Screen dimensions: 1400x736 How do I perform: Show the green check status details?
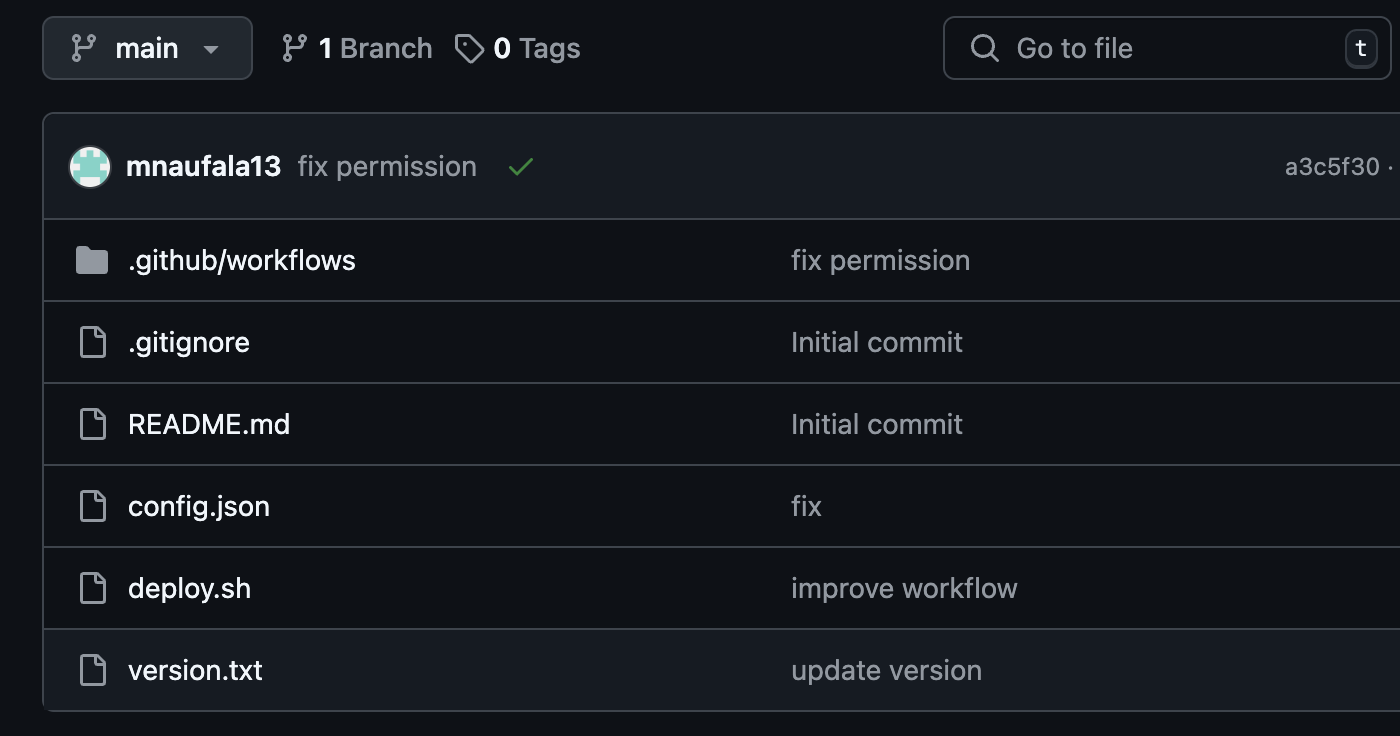[520, 167]
